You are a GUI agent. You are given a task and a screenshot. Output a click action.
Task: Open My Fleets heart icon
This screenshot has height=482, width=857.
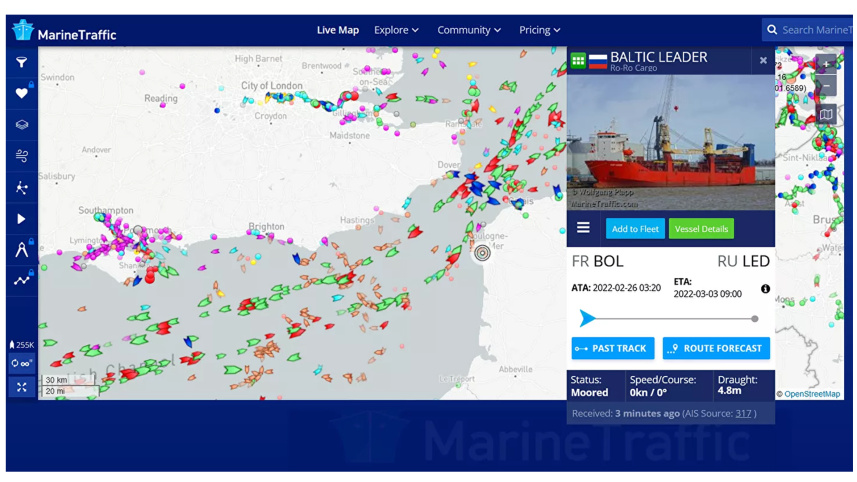21,94
